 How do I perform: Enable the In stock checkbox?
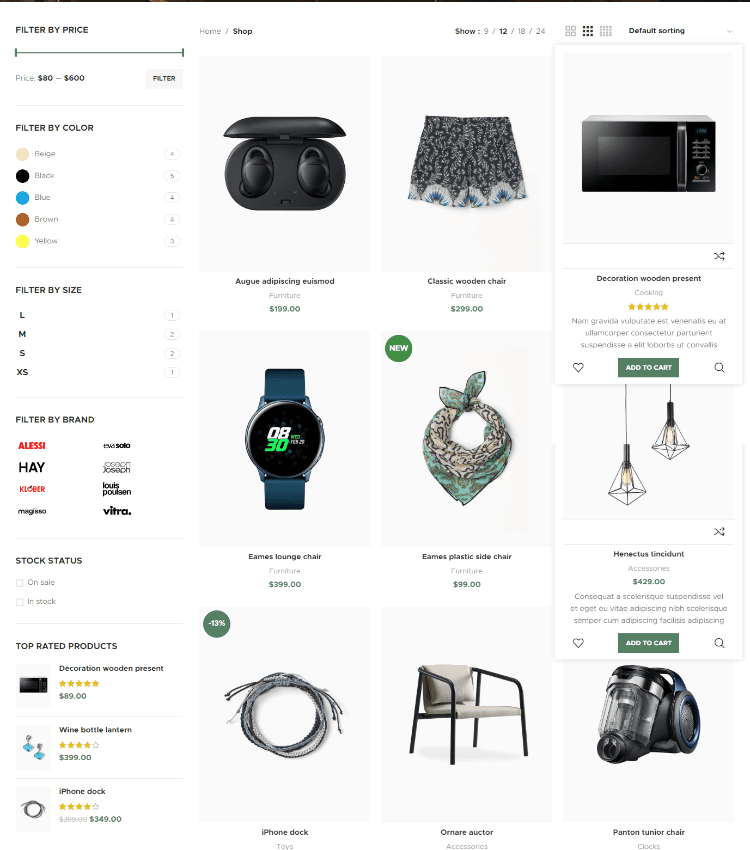coord(20,602)
